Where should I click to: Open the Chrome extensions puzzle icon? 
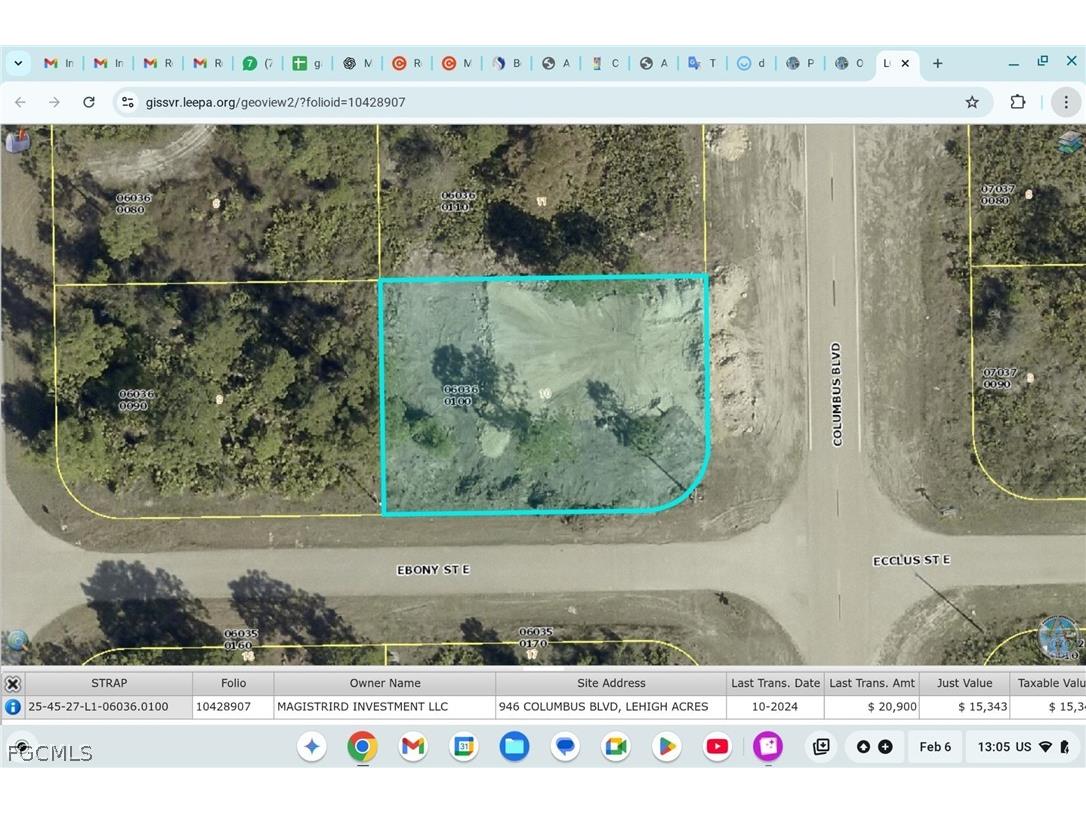pyautogui.click(x=1018, y=102)
